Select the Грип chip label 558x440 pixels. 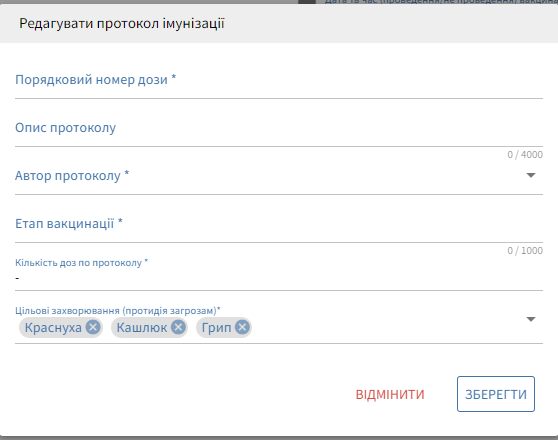coord(216,328)
